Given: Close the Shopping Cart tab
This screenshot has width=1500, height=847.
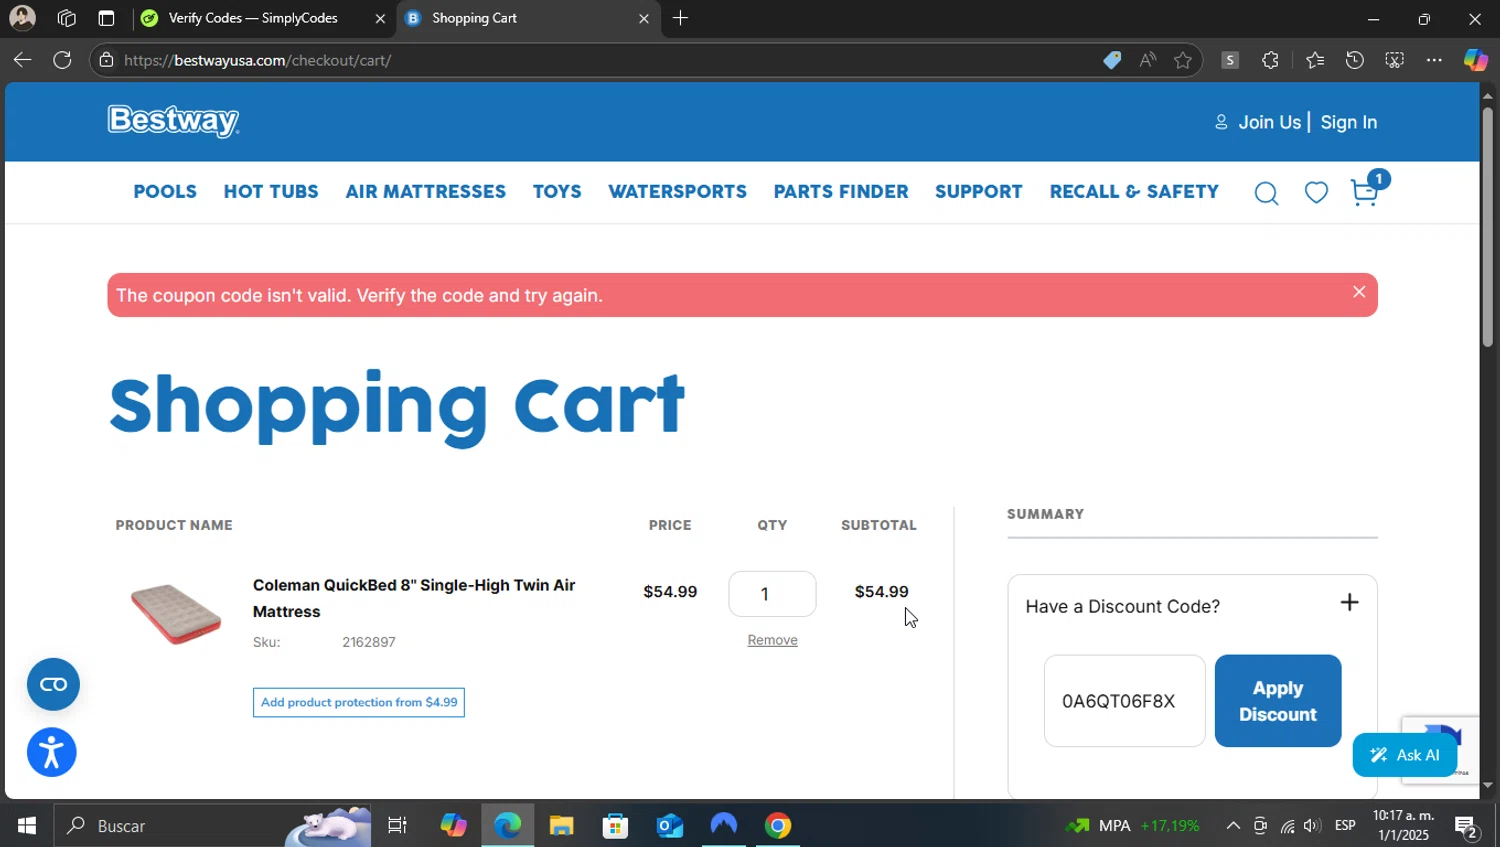Looking at the screenshot, I should pyautogui.click(x=643, y=18).
